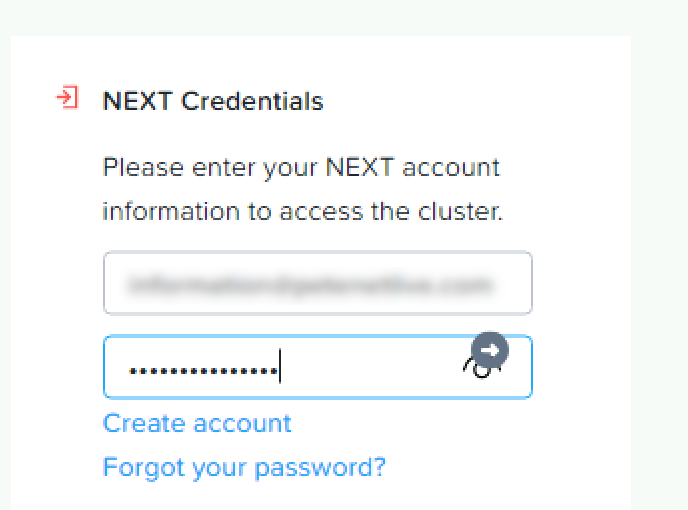
Task: Select the NEXT Credentials heading
Action: [213, 101]
